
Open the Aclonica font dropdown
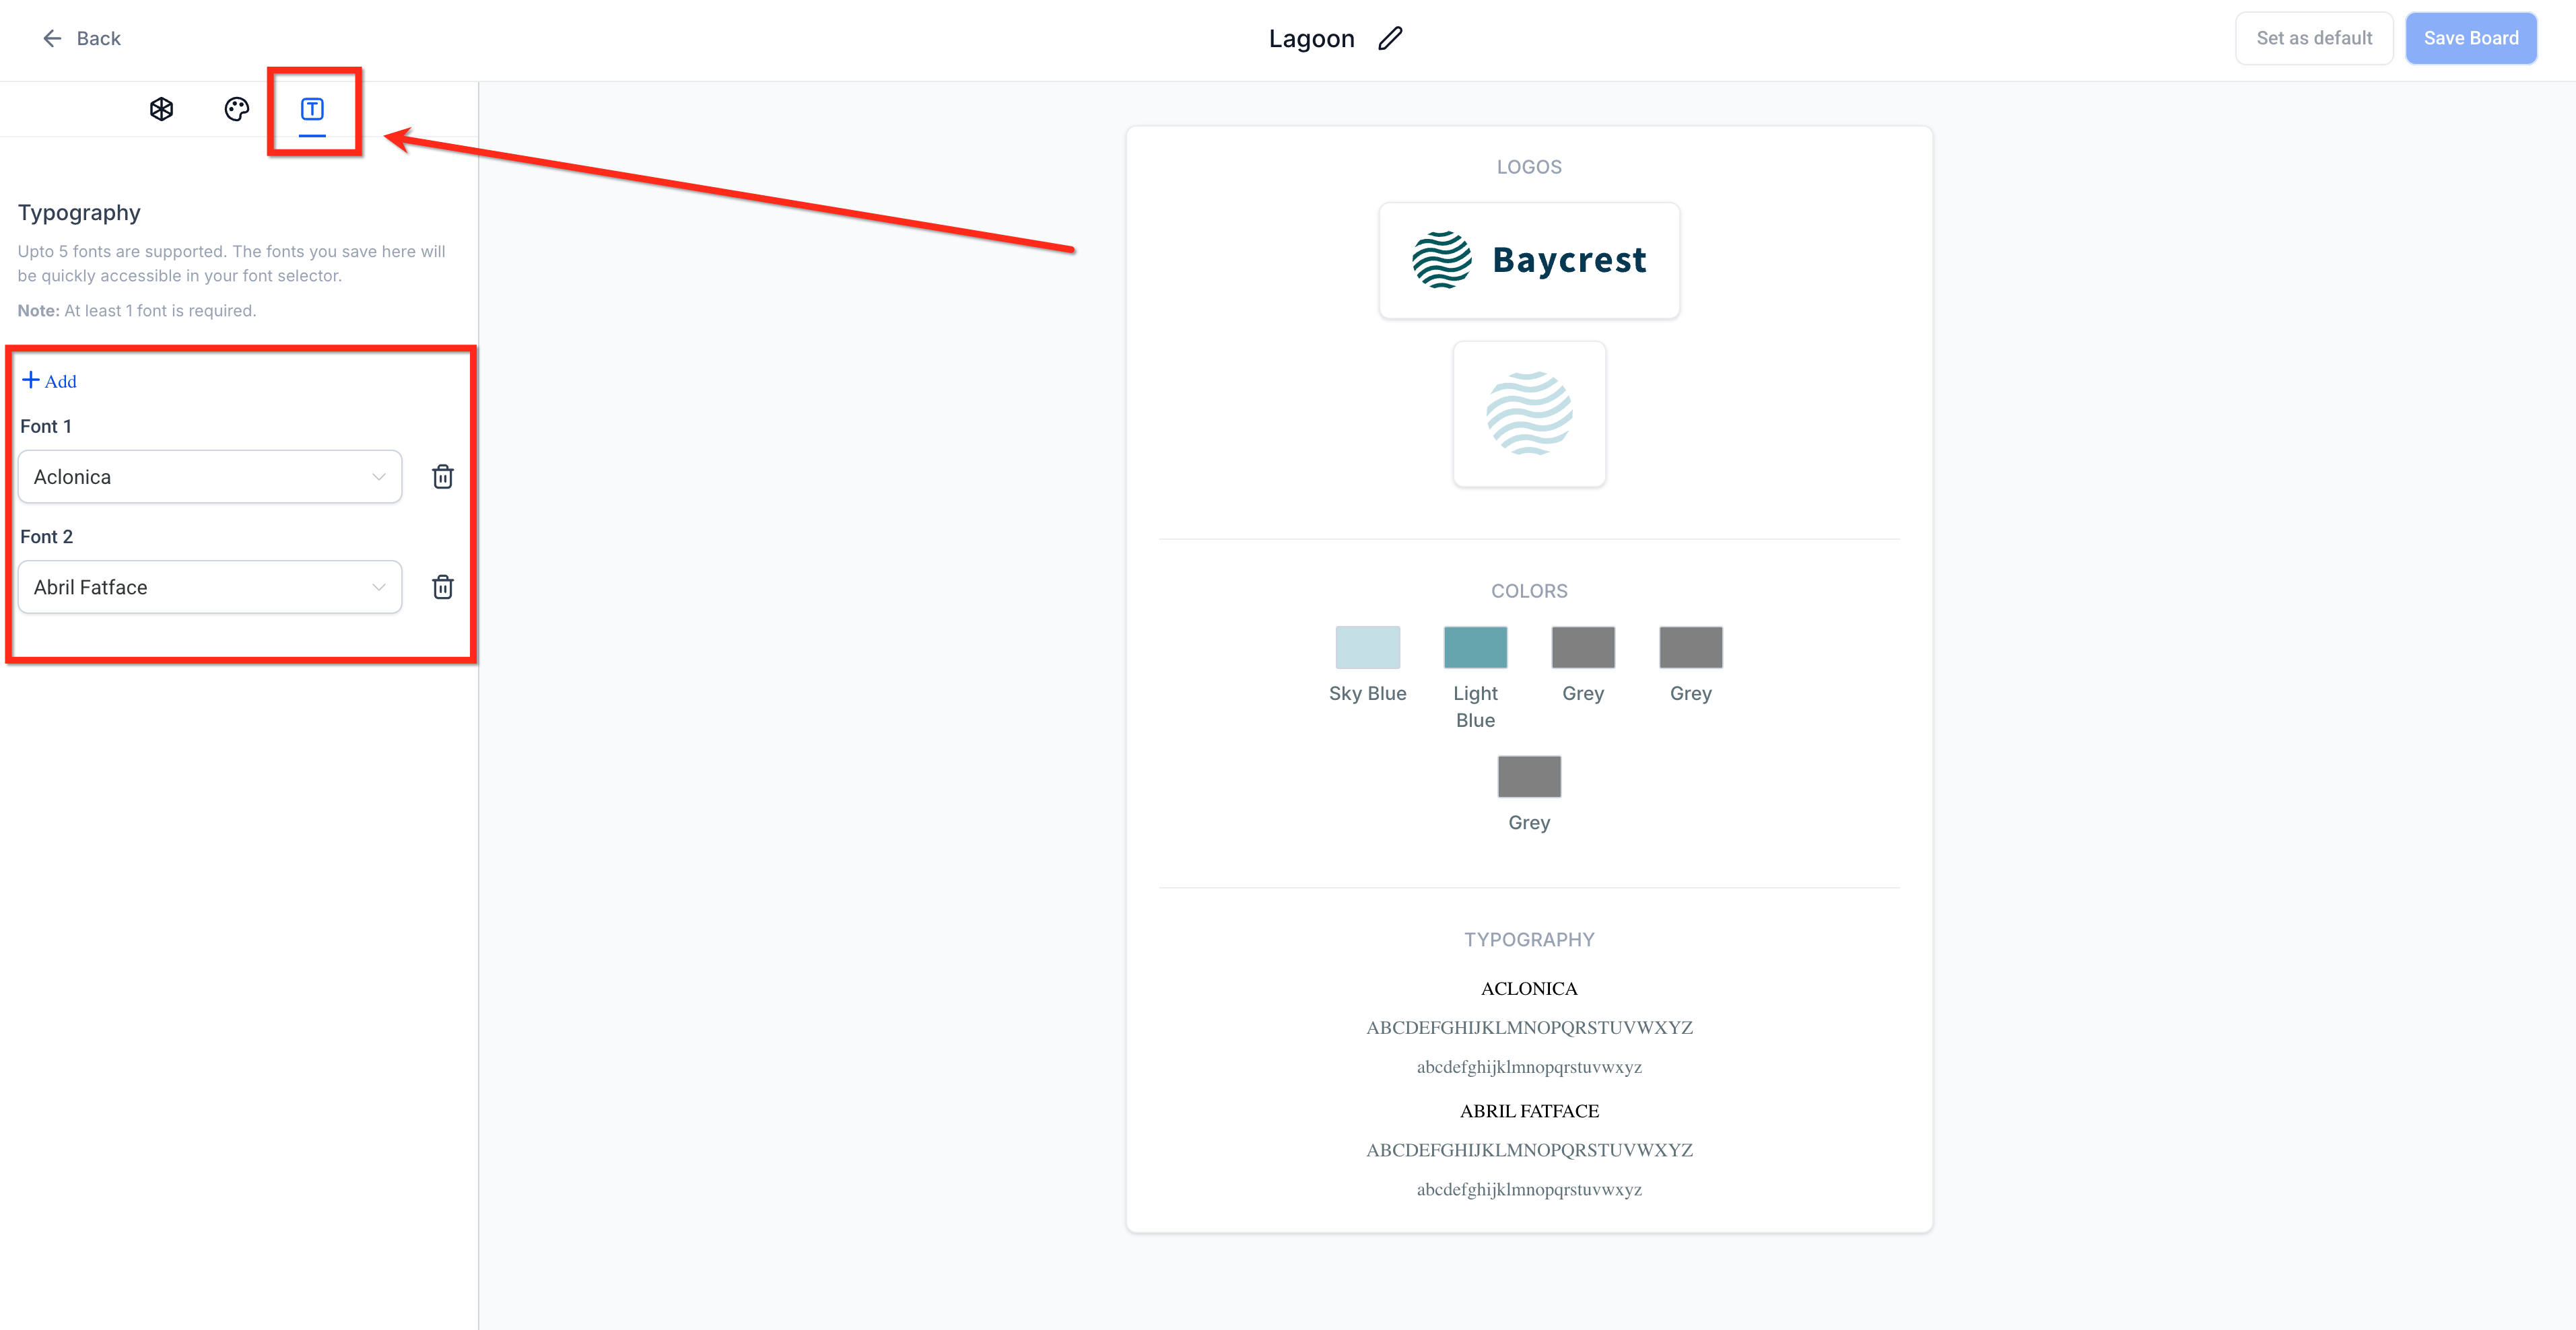click(200, 477)
